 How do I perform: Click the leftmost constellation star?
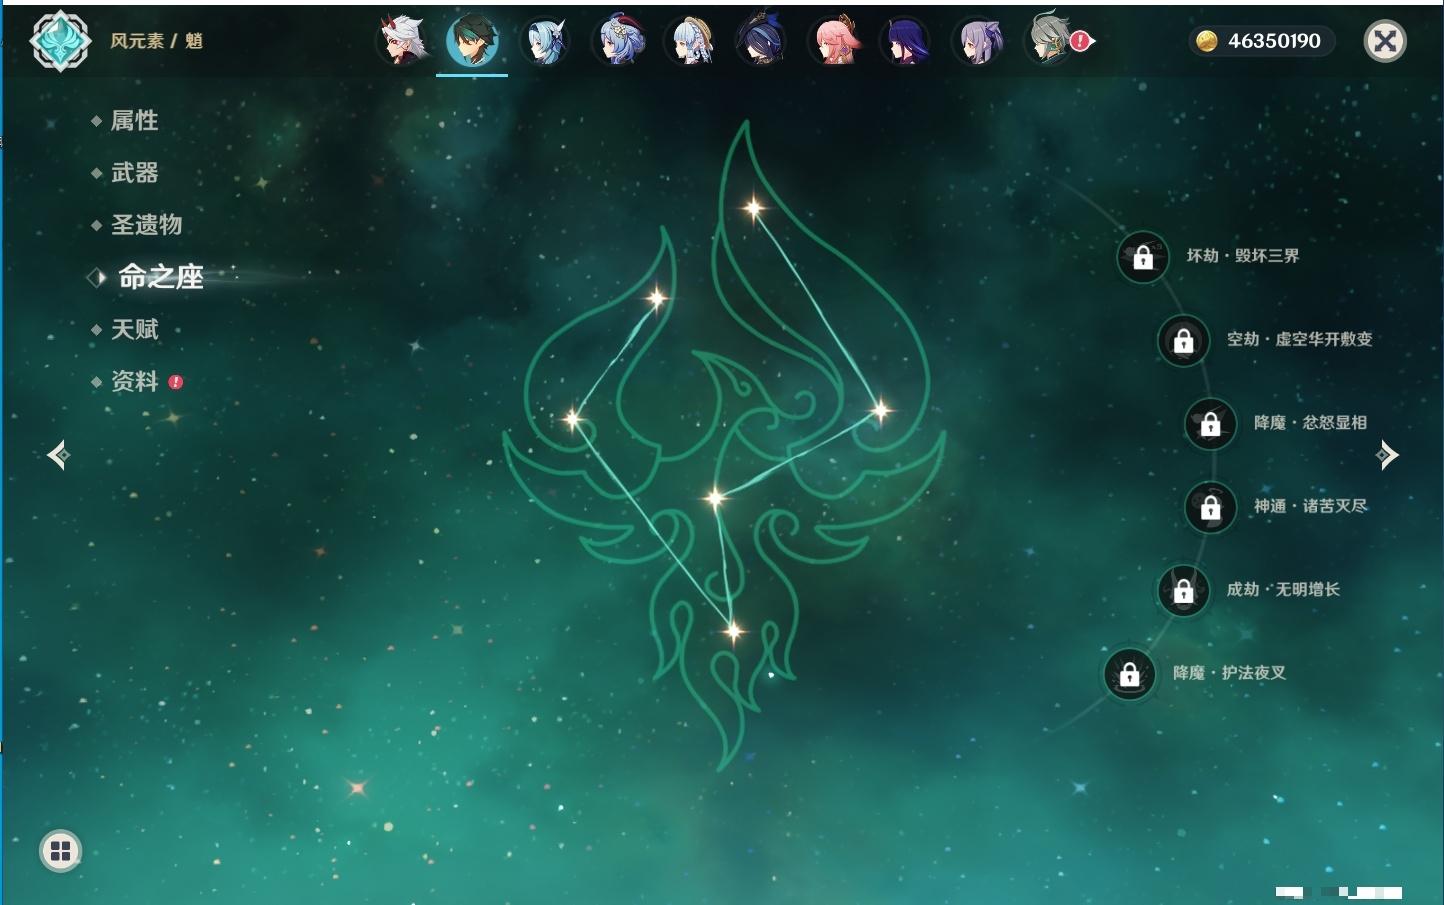(x=573, y=418)
